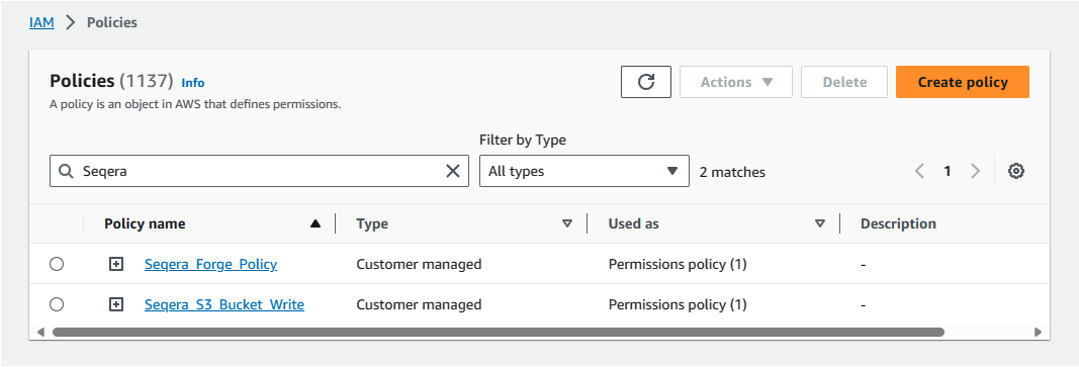This screenshot has height=367, width=1079.
Task: Go to previous page arrow
Action: tap(919, 171)
